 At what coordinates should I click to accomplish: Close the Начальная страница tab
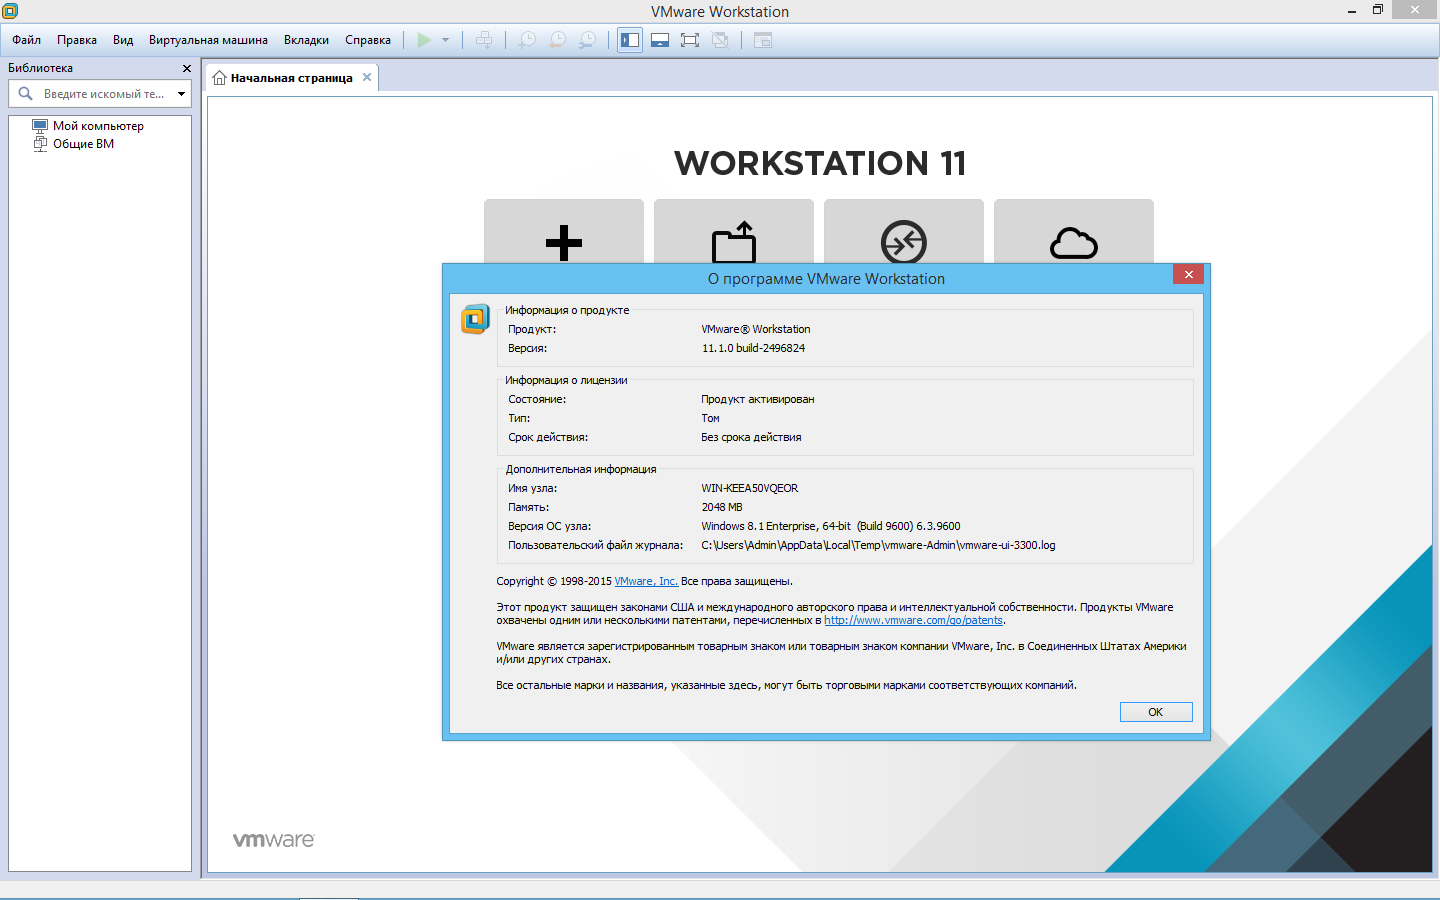367,77
